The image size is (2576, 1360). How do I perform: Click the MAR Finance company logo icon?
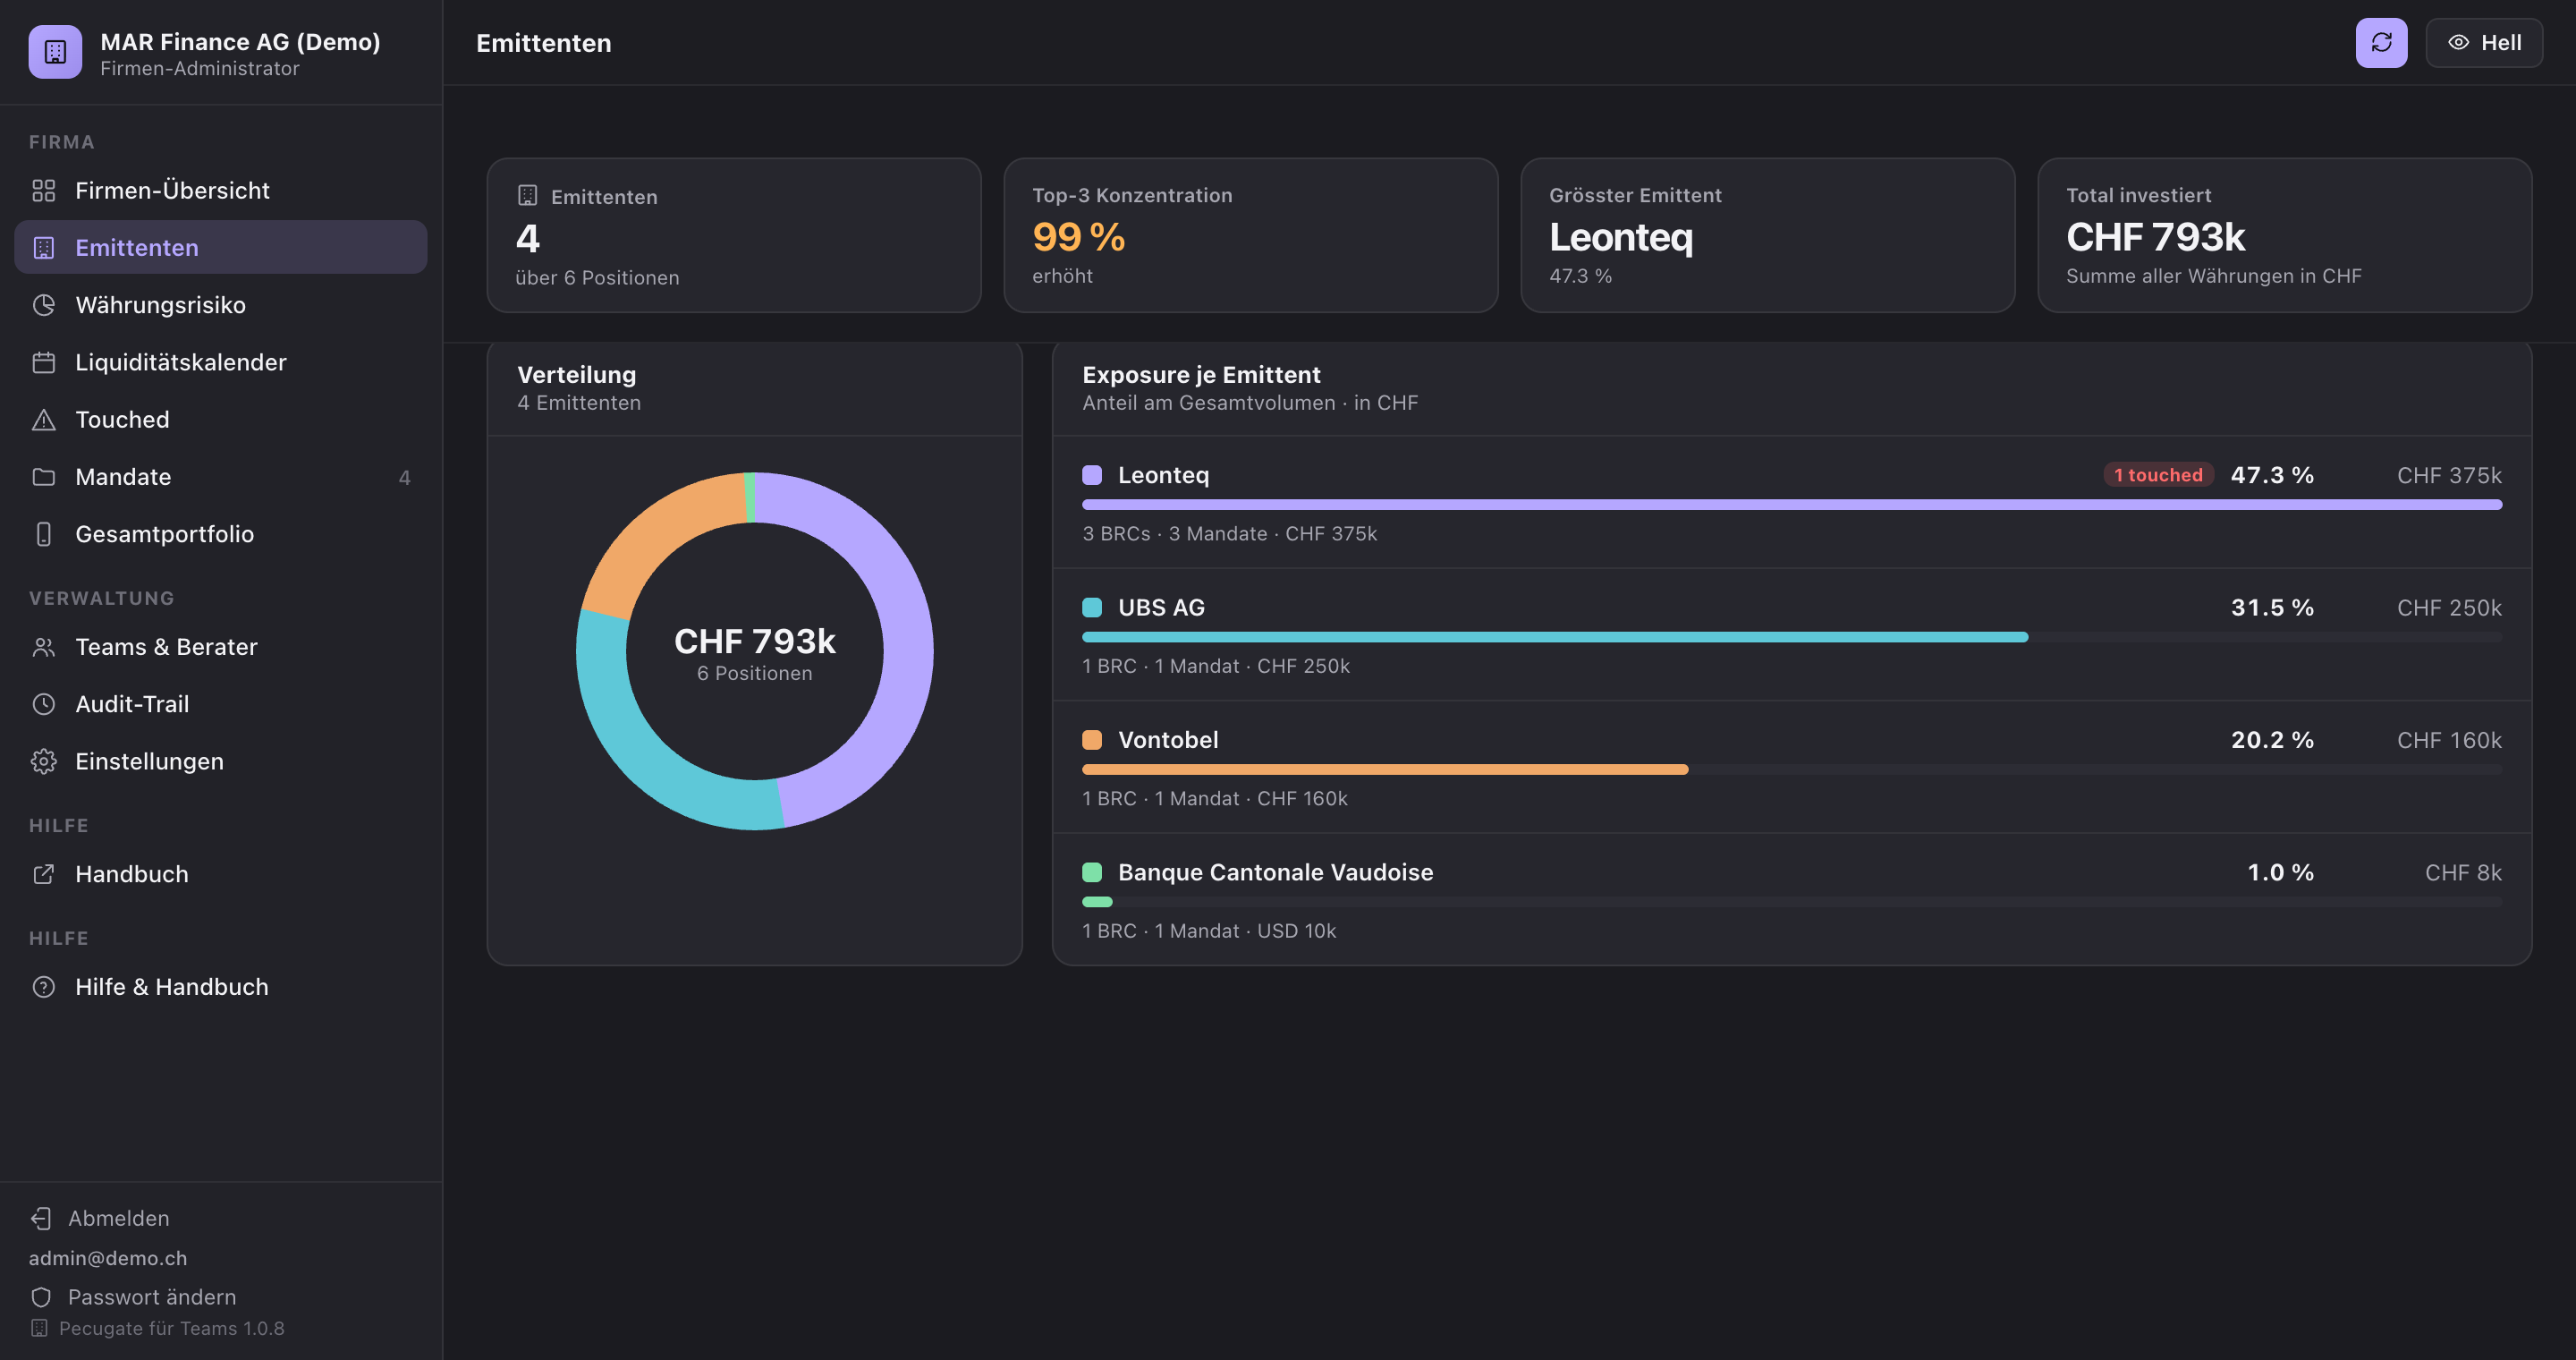point(55,52)
